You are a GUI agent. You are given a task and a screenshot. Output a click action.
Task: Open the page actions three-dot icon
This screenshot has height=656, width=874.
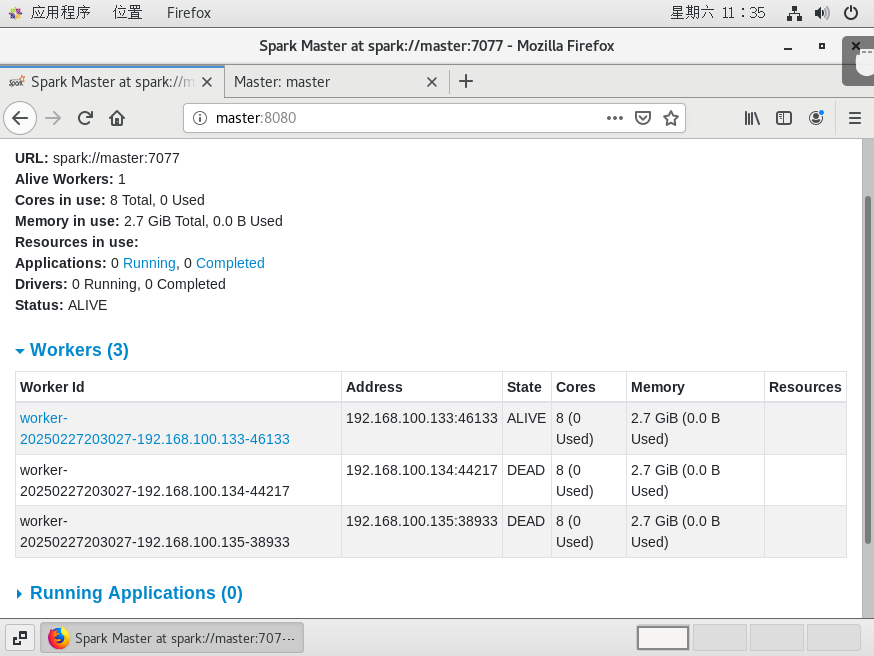pos(614,118)
